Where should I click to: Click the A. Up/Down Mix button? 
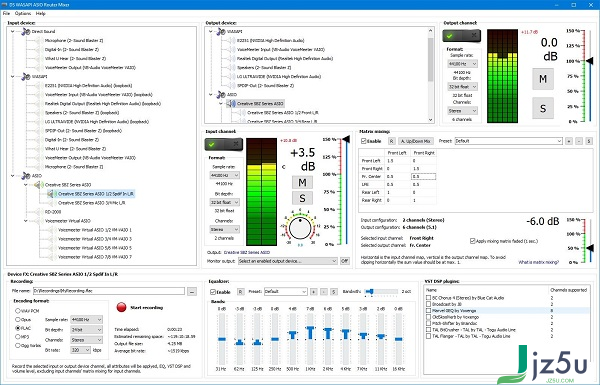coord(416,141)
